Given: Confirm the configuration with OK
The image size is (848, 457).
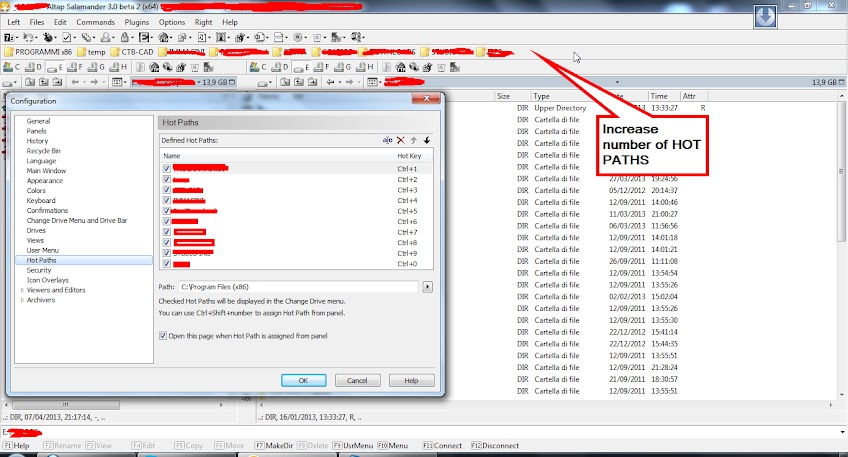Looking at the screenshot, I should [303, 380].
